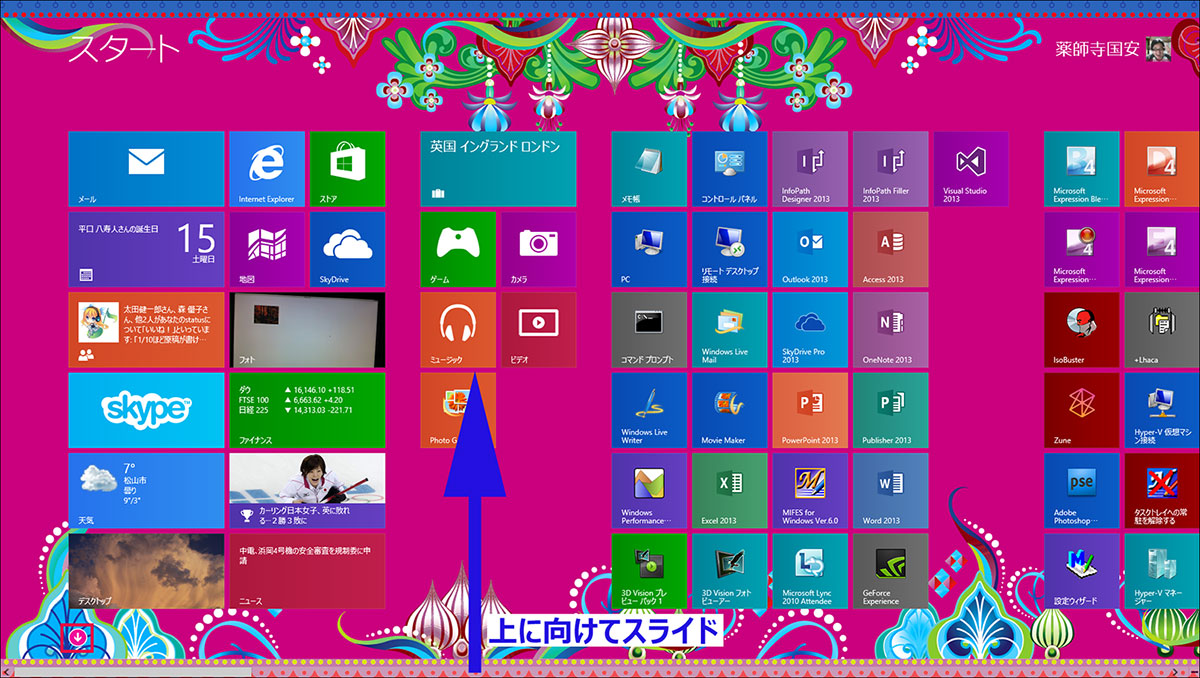This screenshot has height=678, width=1200.
Task: Open Hyper-V 仮想マシン接続 tile
Action: pyautogui.click(x=1162, y=410)
